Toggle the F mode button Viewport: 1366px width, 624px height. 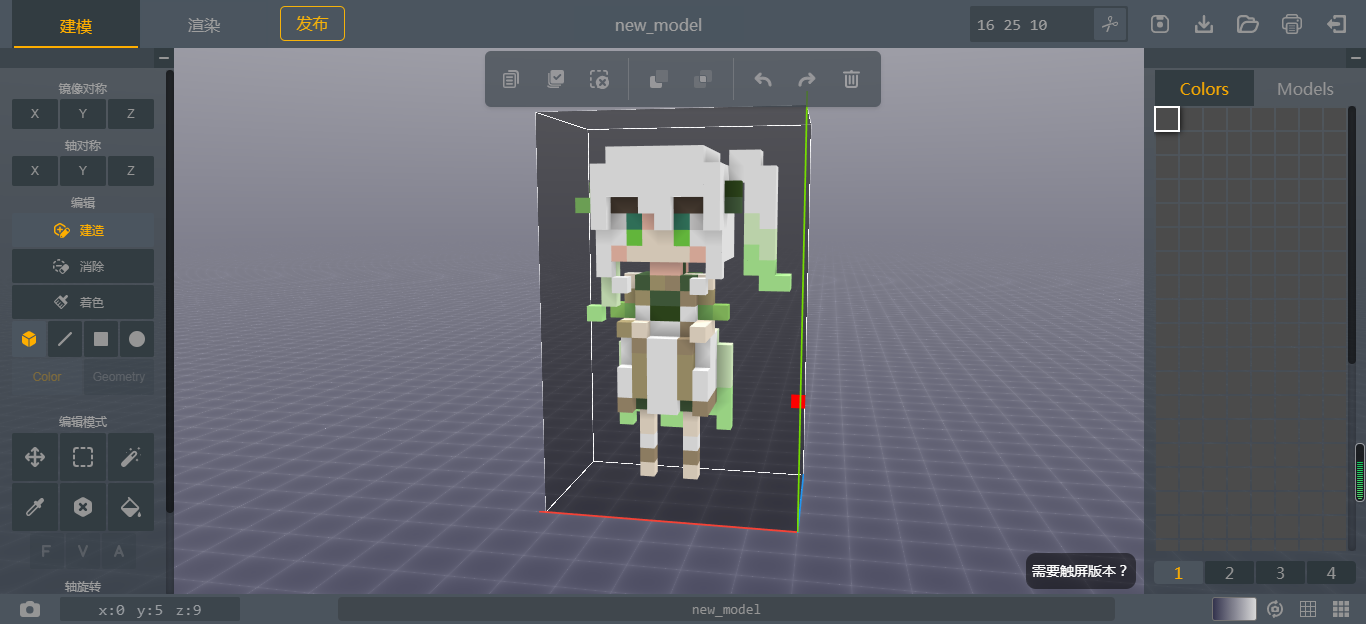[x=46, y=551]
